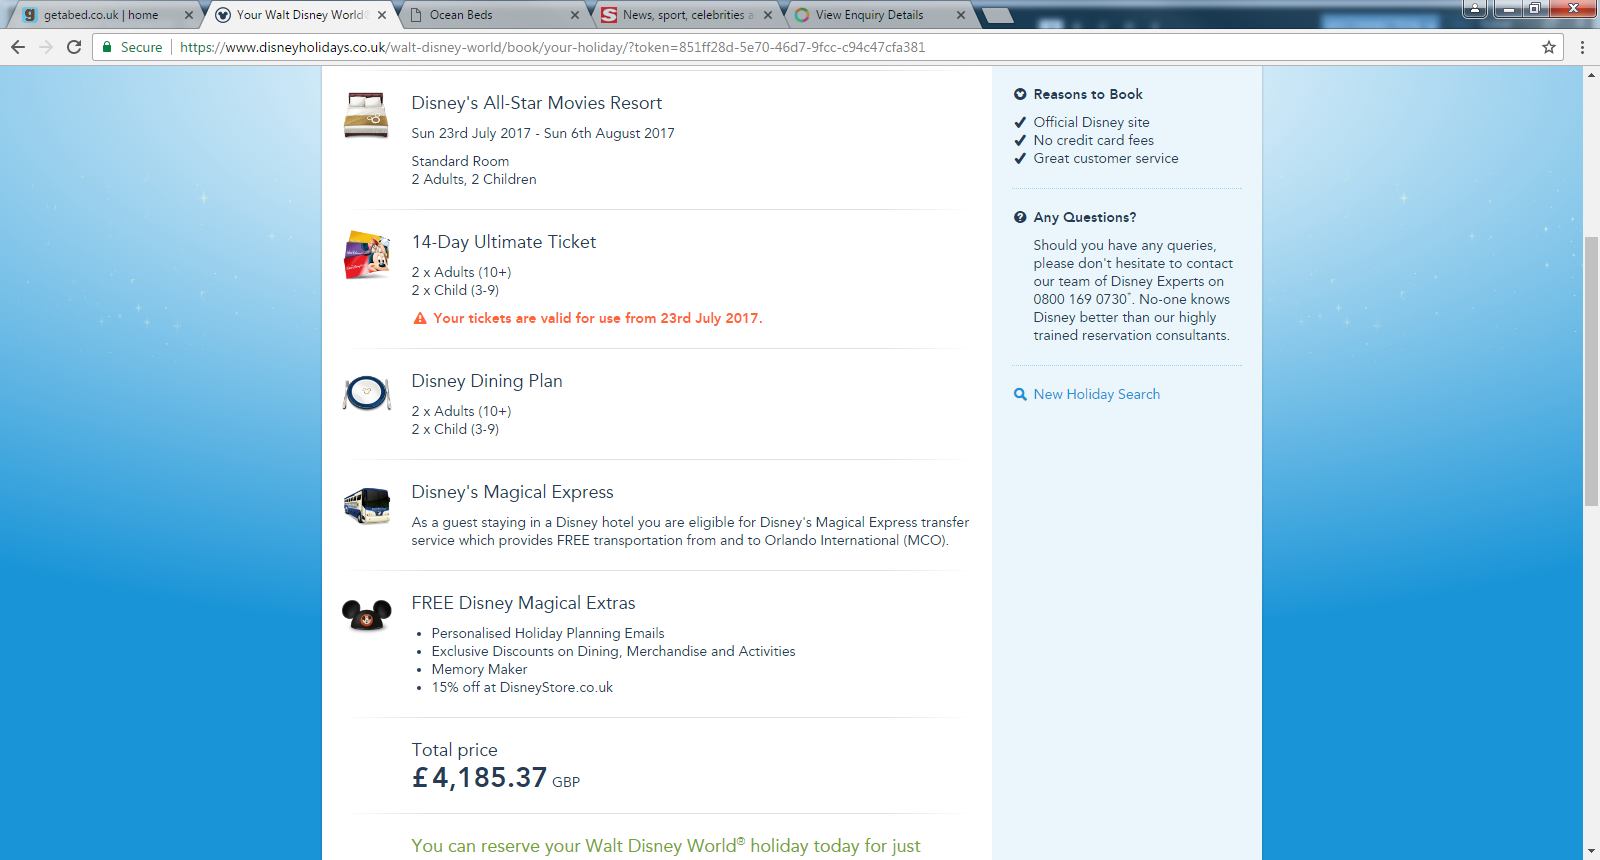
Task: Click the Magical Express bus icon
Action: pyautogui.click(x=366, y=506)
